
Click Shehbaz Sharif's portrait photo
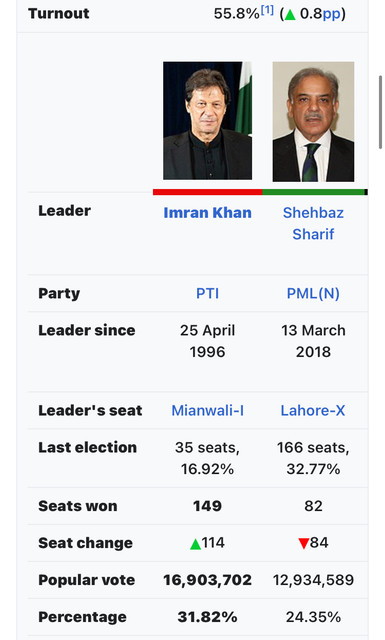coord(313,122)
